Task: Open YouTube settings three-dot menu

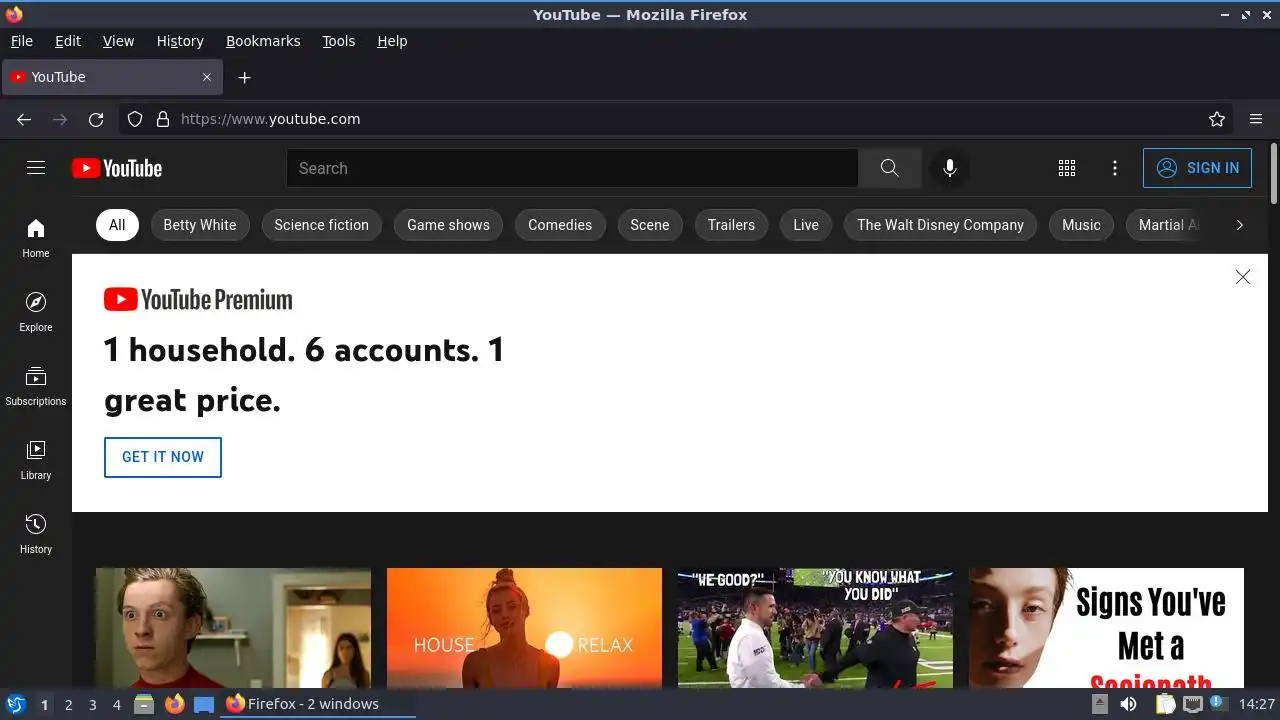Action: [x=1115, y=168]
